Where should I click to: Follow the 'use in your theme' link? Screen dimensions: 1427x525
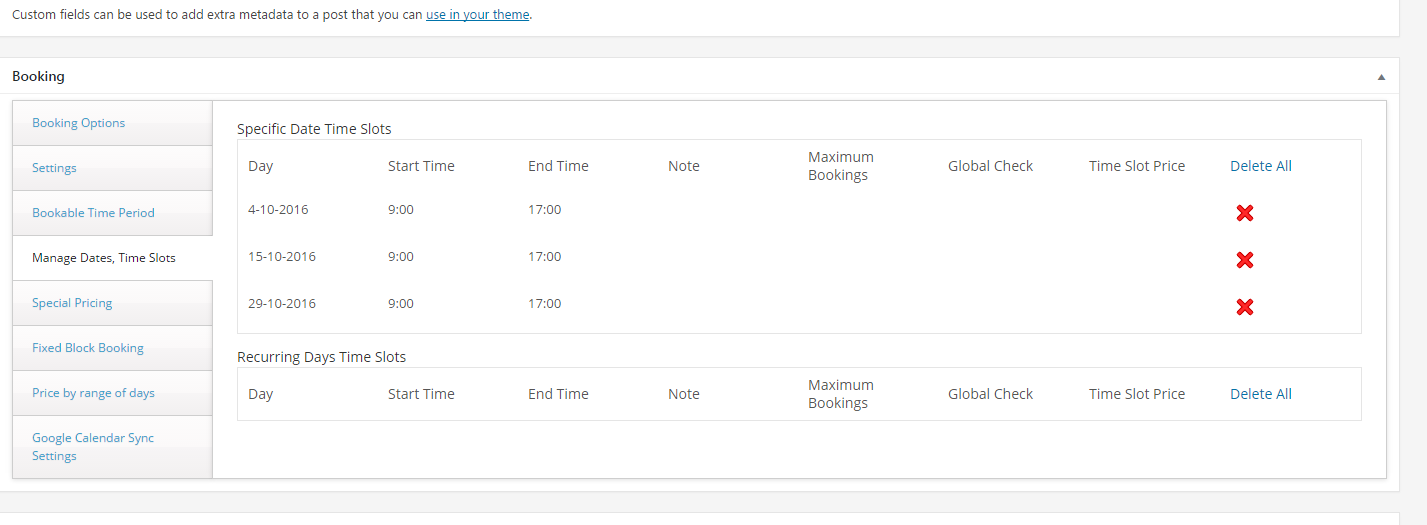[x=477, y=15]
